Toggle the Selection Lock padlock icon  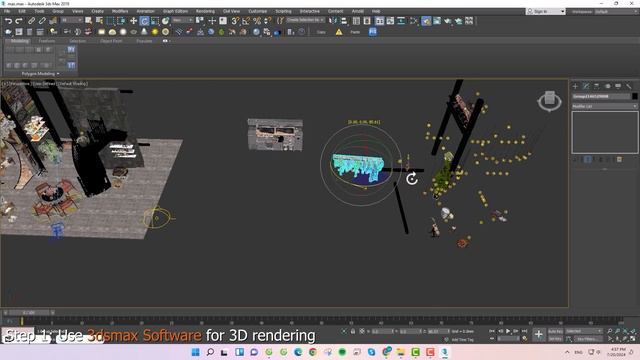click(x=353, y=331)
